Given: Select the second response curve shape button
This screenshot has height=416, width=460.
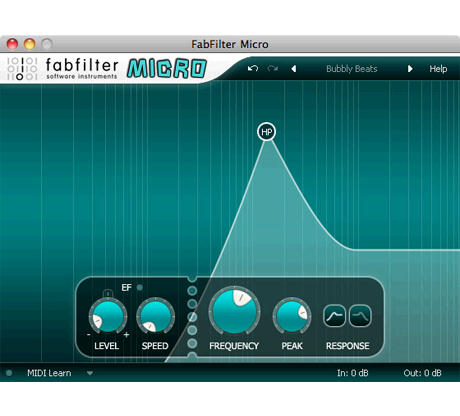Looking at the screenshot, I should (360, 316).
